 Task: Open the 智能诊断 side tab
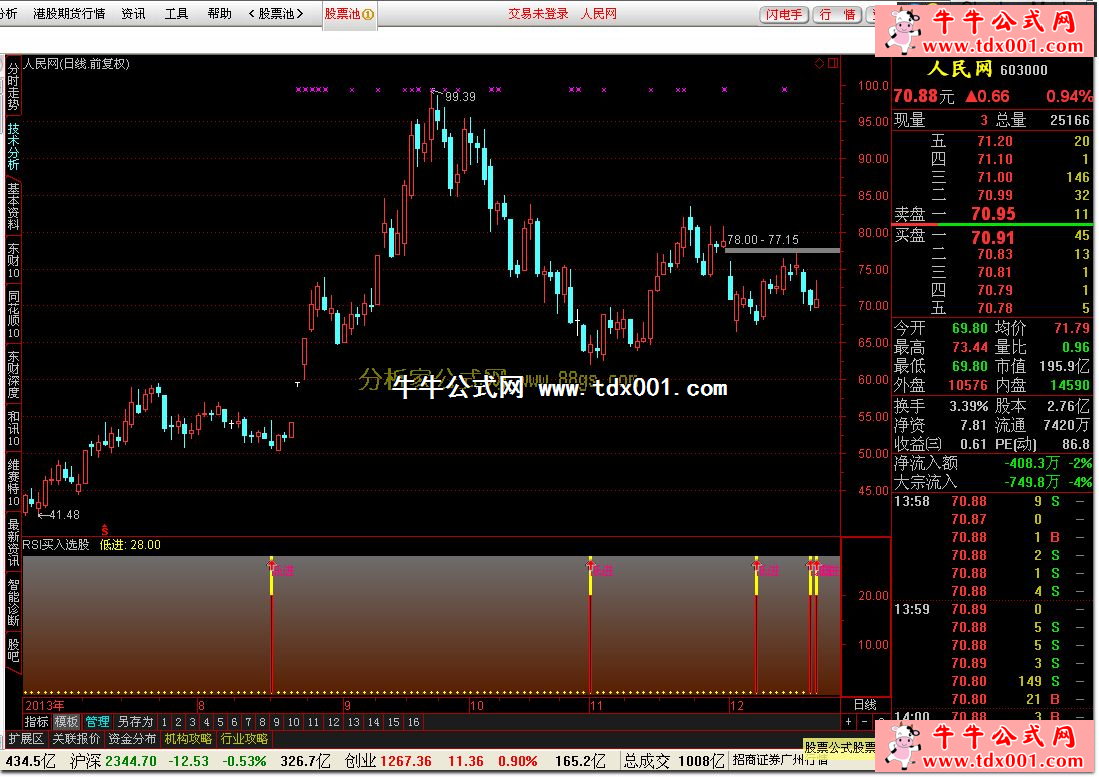pyautogui.click(x=13, y=603)
